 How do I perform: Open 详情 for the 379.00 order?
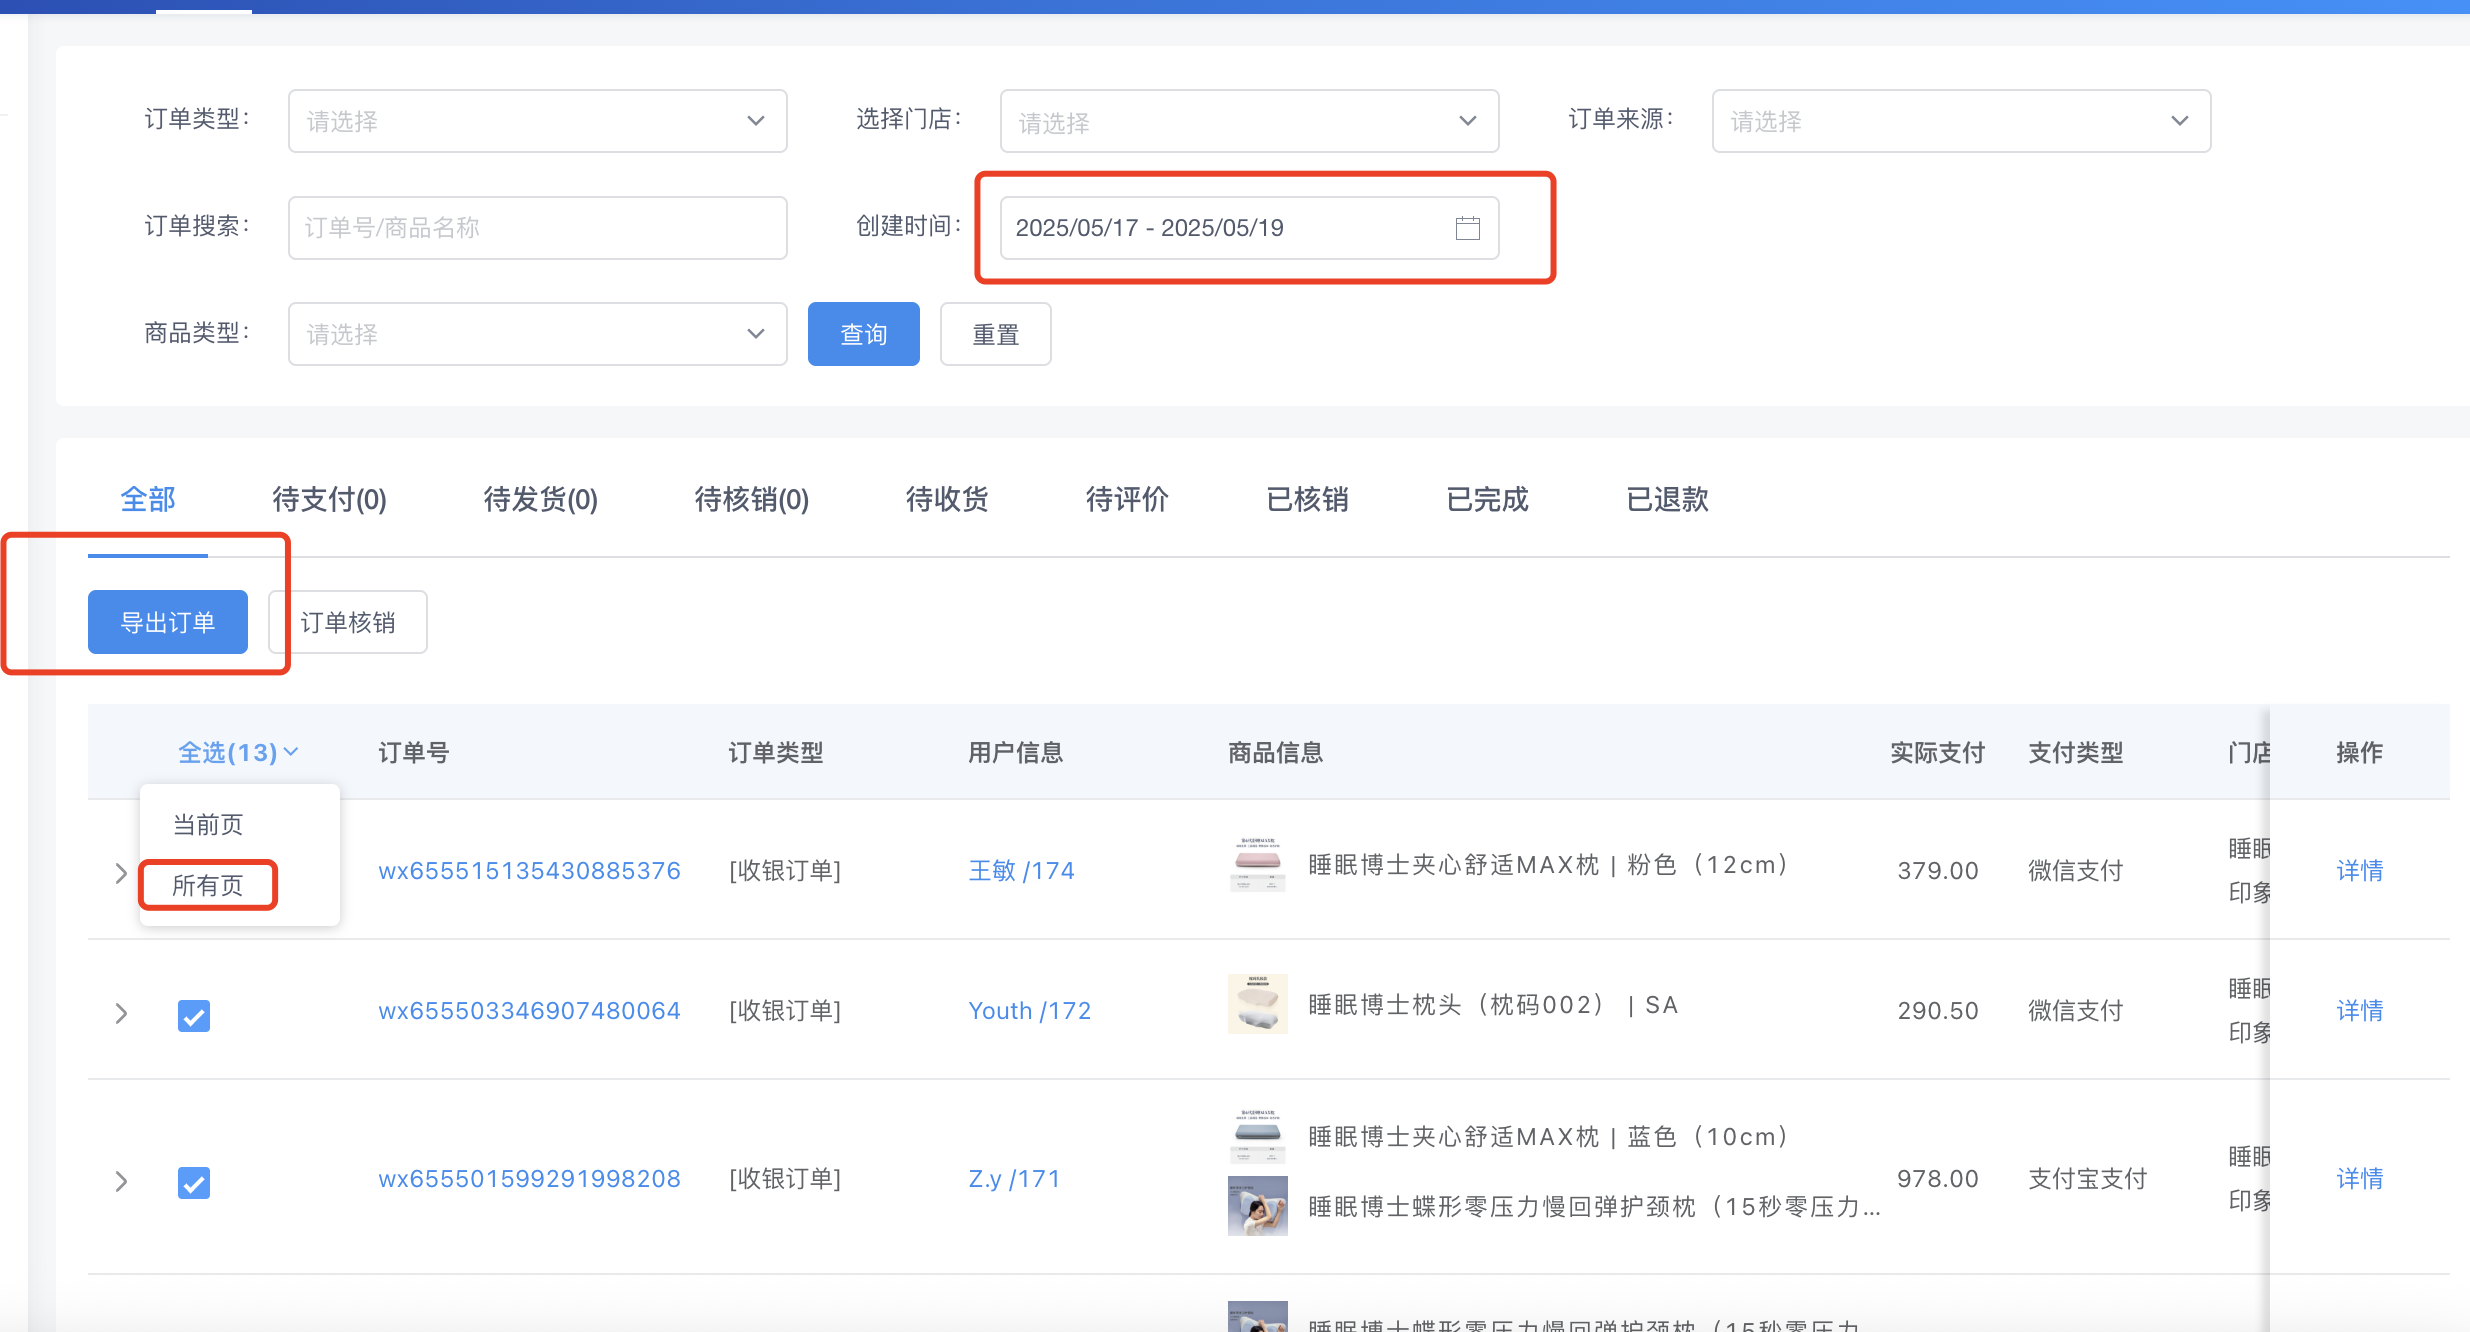(x=2359, y=871)
